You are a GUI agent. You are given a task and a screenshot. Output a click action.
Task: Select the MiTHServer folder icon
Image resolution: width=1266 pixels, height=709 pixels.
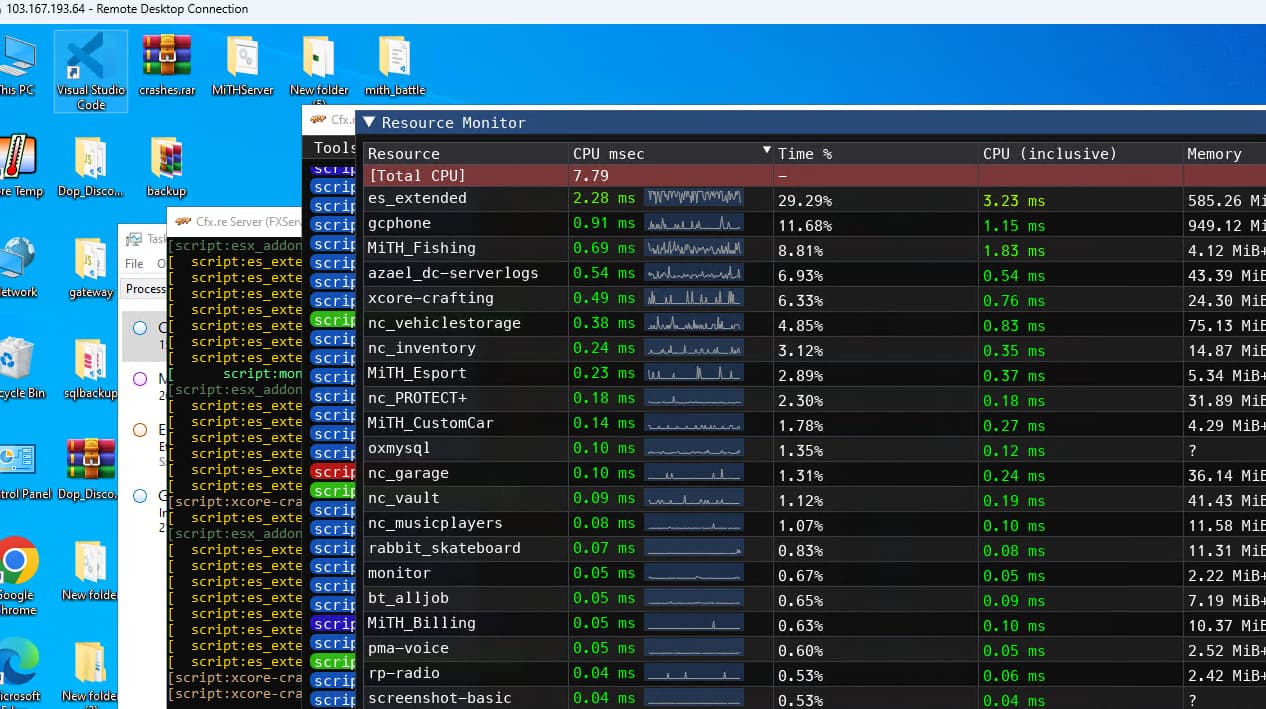(x=242, y=66)
